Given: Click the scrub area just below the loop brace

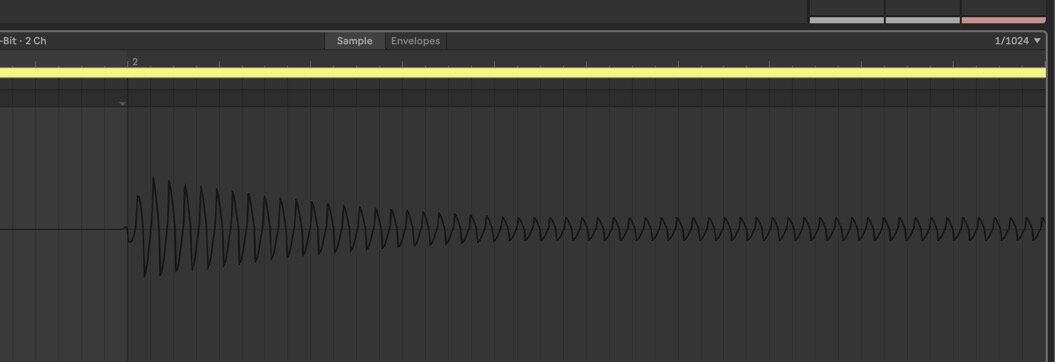Looking at the screenshot, I should (x=523, y=84).
